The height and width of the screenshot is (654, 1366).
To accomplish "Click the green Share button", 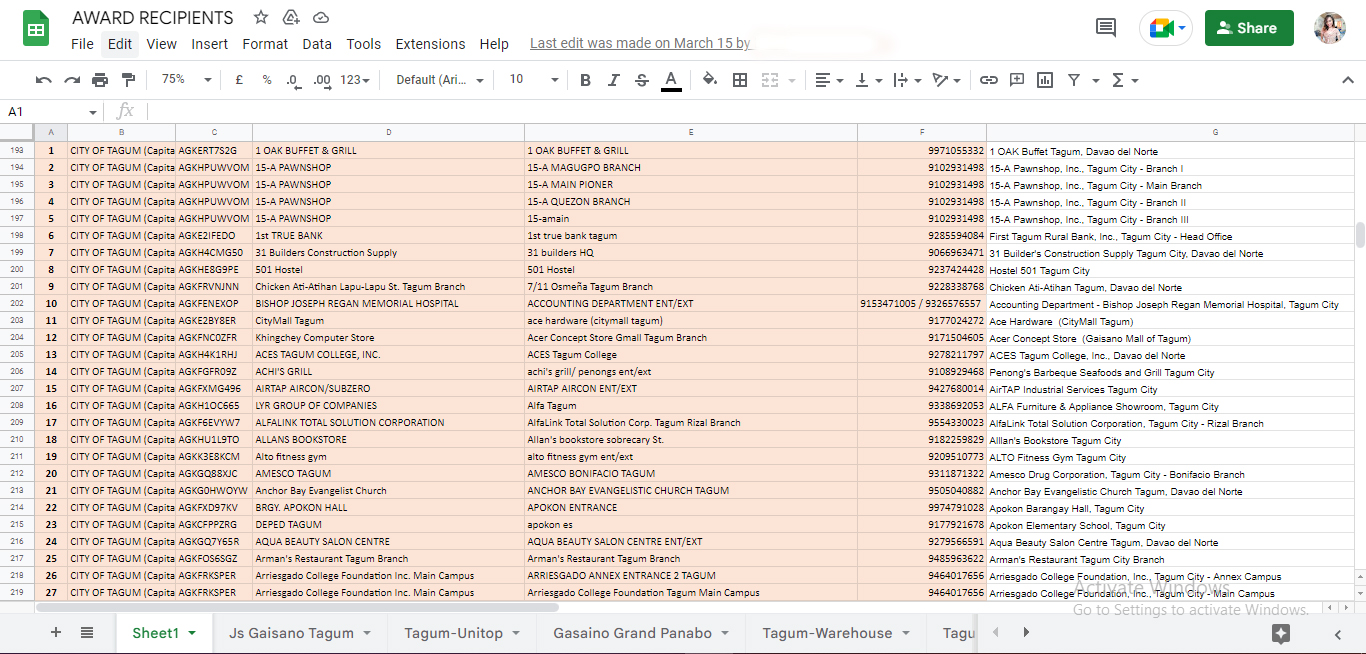I will coord(1249,28).
